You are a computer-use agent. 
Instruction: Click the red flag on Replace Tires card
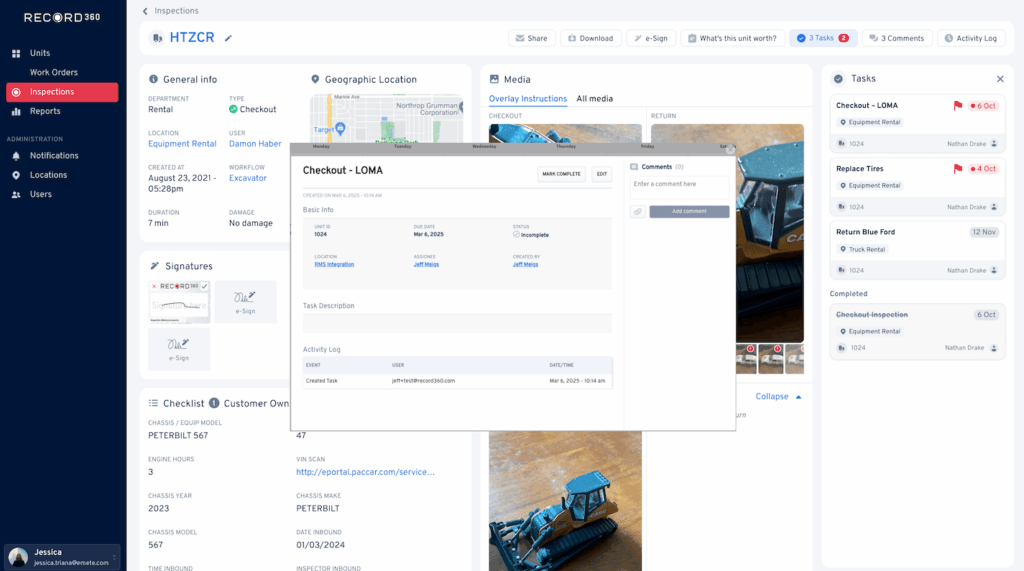point(957,169)
